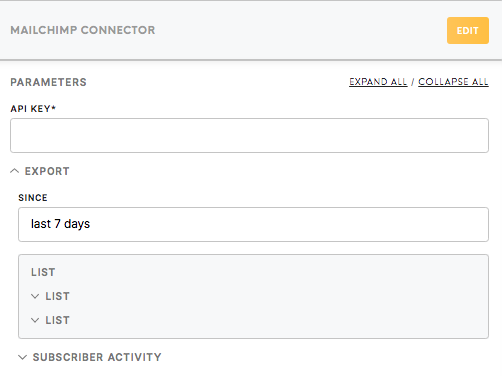Click the SINCE field showing last 7 days
Image resolution: width=502 pixels, height=376 pixels.
coord(253,224)
